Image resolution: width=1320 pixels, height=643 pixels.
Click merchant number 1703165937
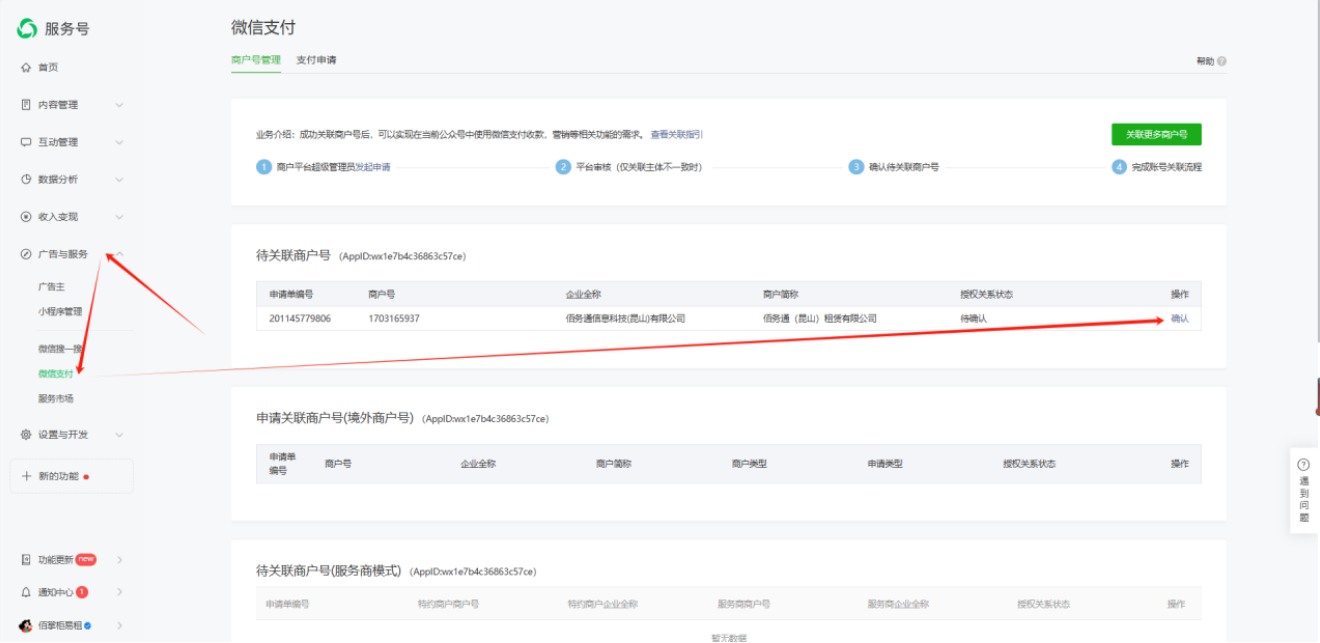pos(394,319)
